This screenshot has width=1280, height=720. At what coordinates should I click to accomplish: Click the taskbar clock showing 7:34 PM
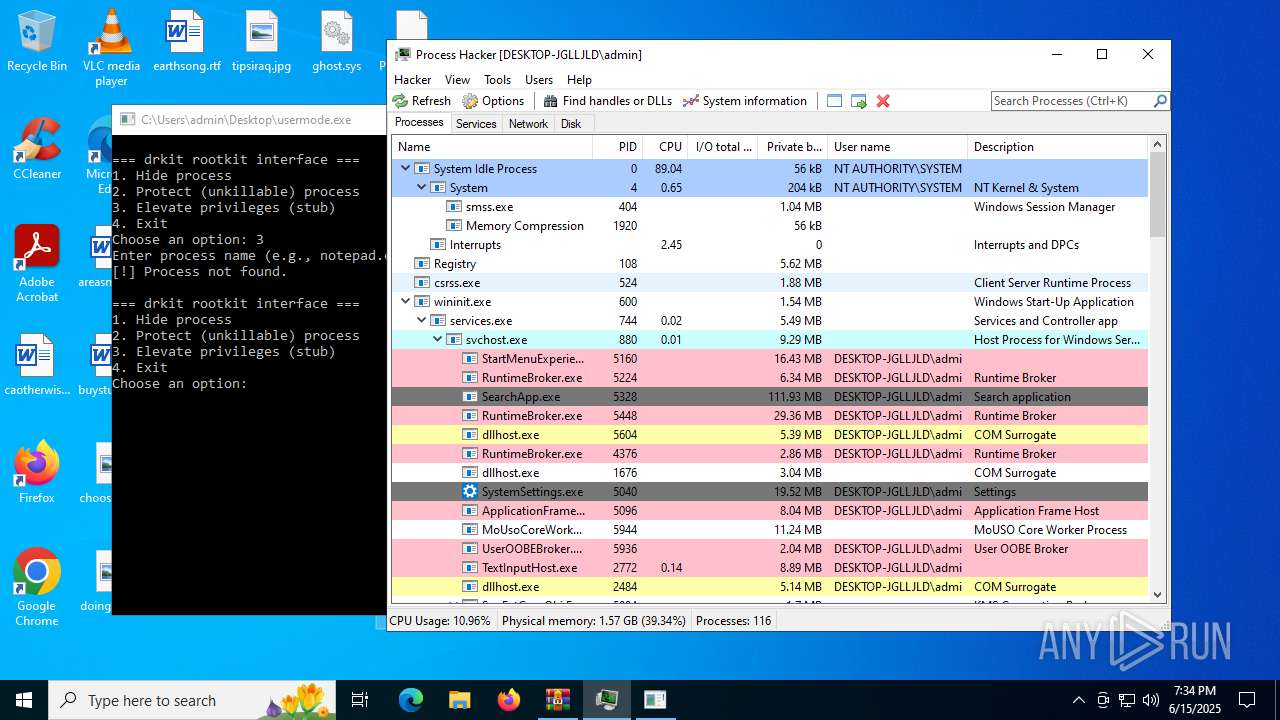[x=1194, y=700]
